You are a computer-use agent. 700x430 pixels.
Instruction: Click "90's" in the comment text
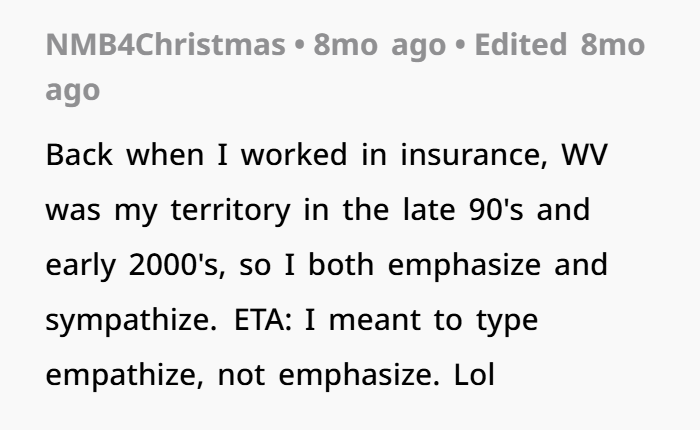point(496,210)
